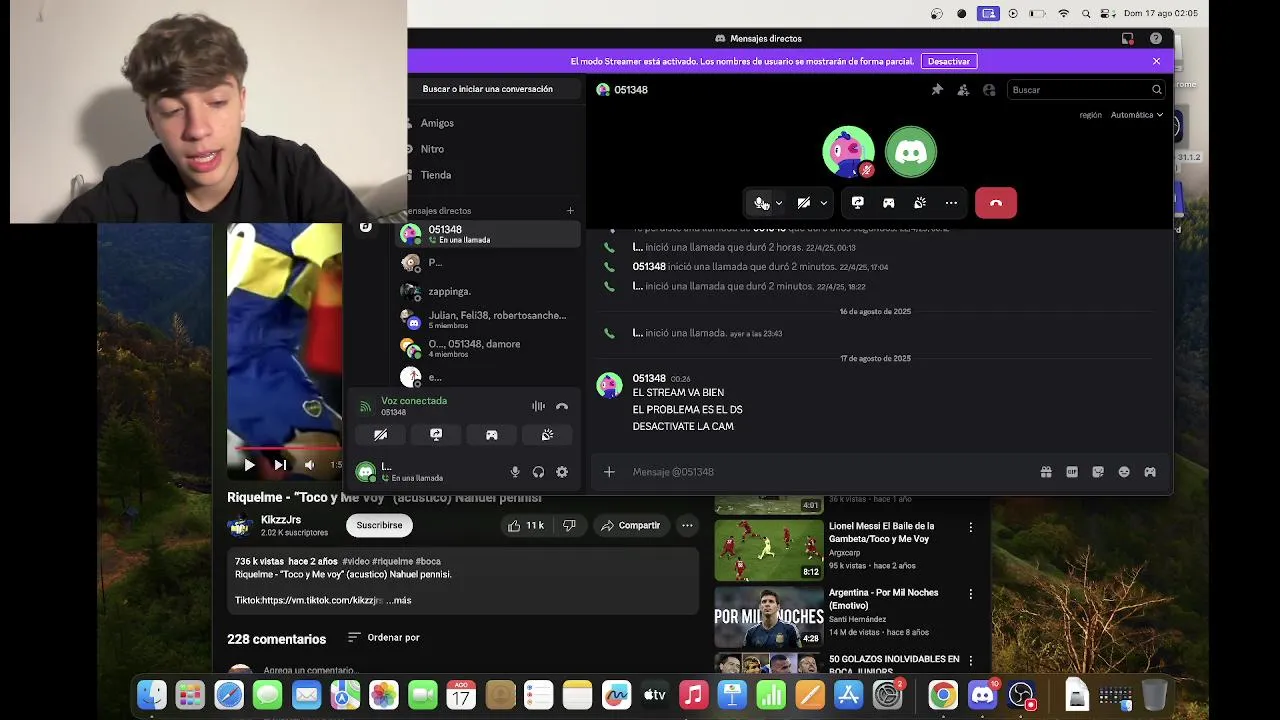1280x720 pixels.
Task: Open the región Automática dropdown
Action: tap(1138, 115)
